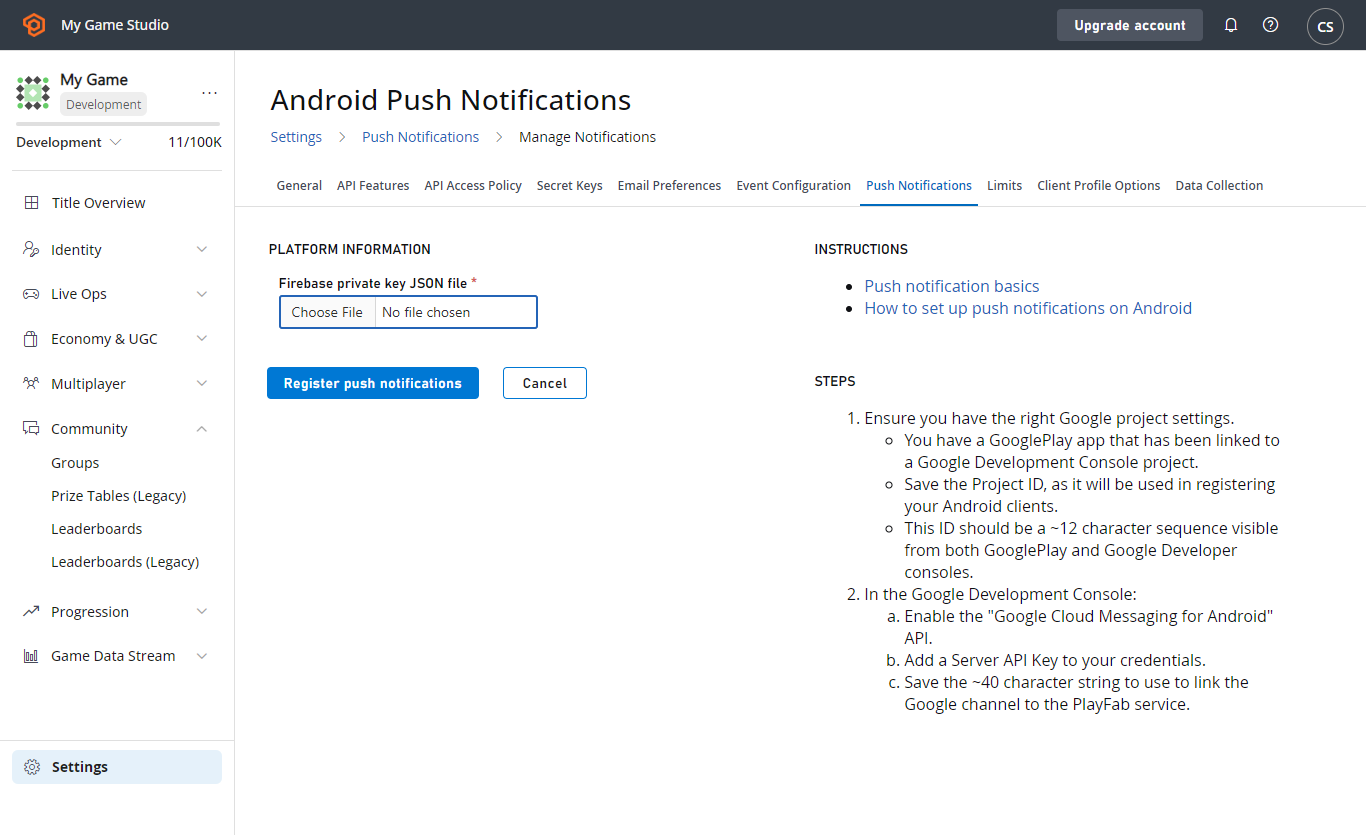
Task: Open Leaderboards under Community
Action: [x=97, y=529]
